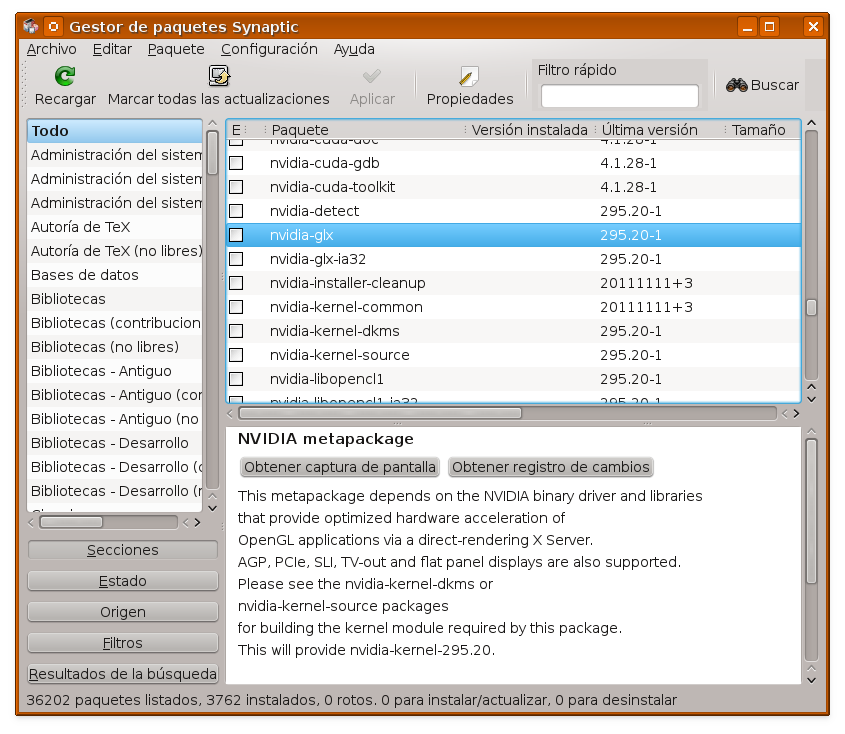Select Bibliotecas - Desarrollo category
This screenshot has height=734, width=845.
(x=115, y=443)
